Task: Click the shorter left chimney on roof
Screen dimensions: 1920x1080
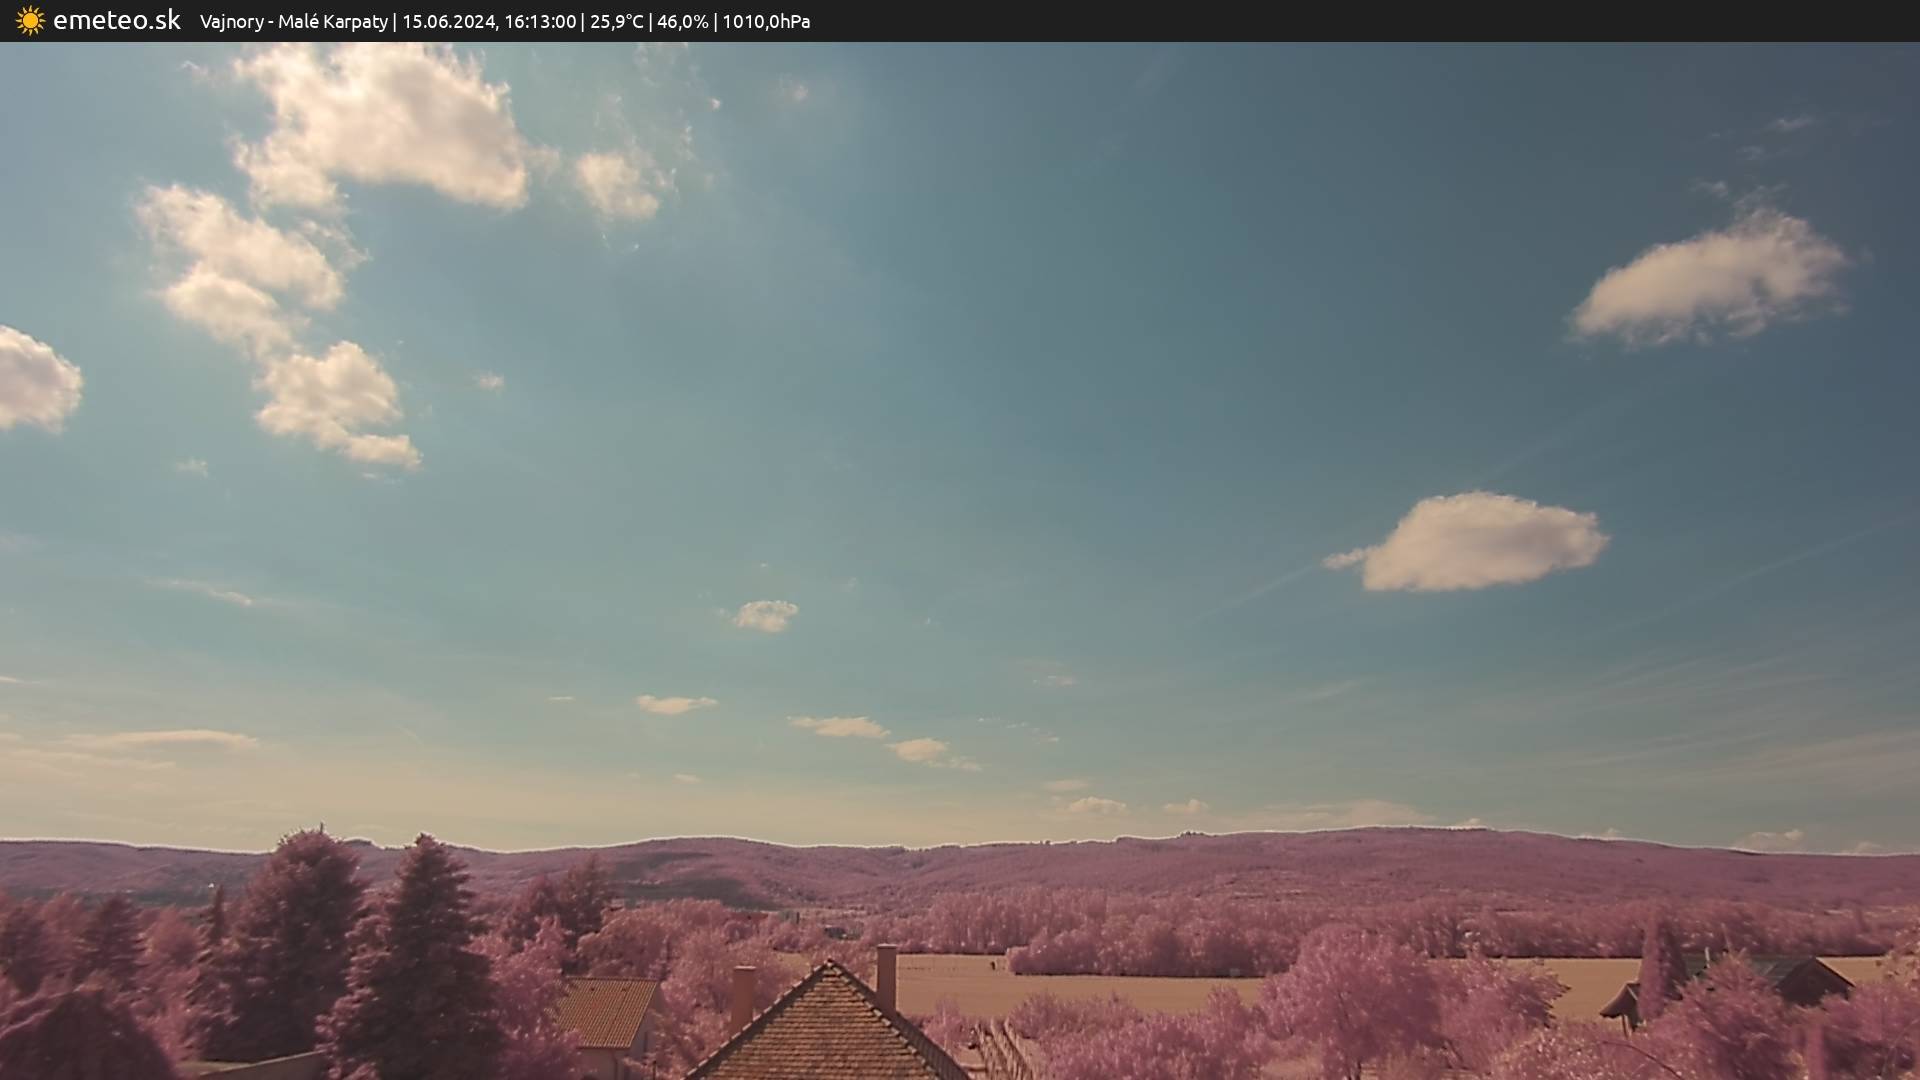Action: pyautogui.click(x=743, y=993)
